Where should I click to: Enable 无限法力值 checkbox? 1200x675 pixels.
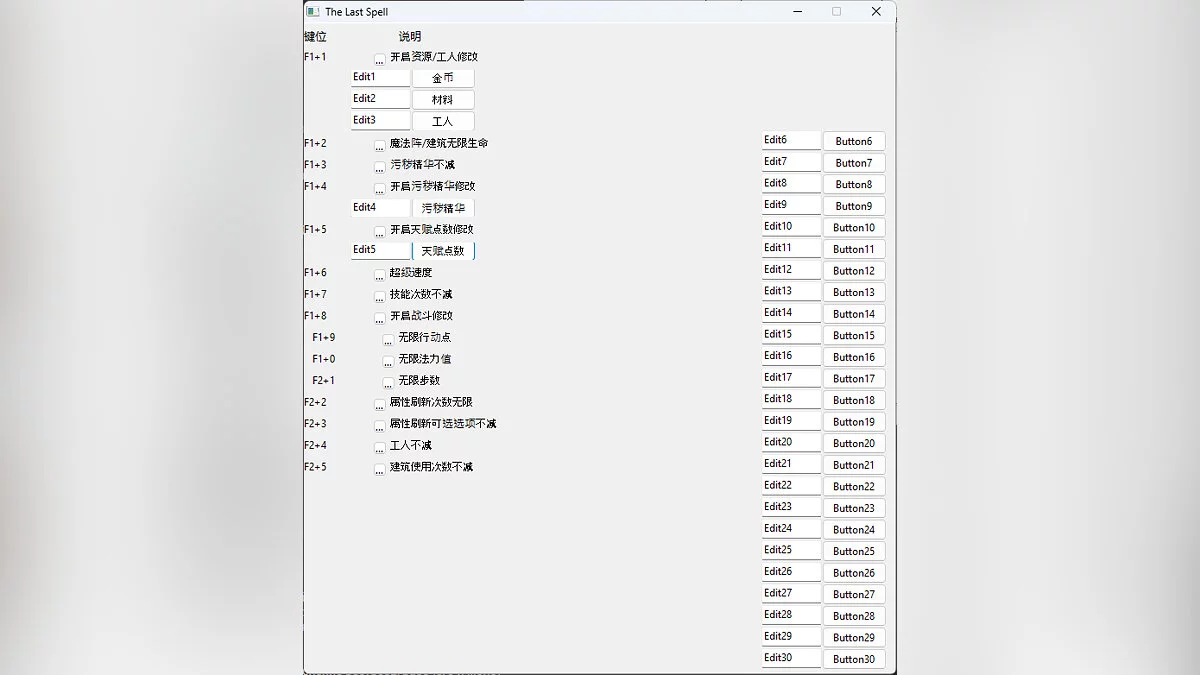[x=388, y=361]
